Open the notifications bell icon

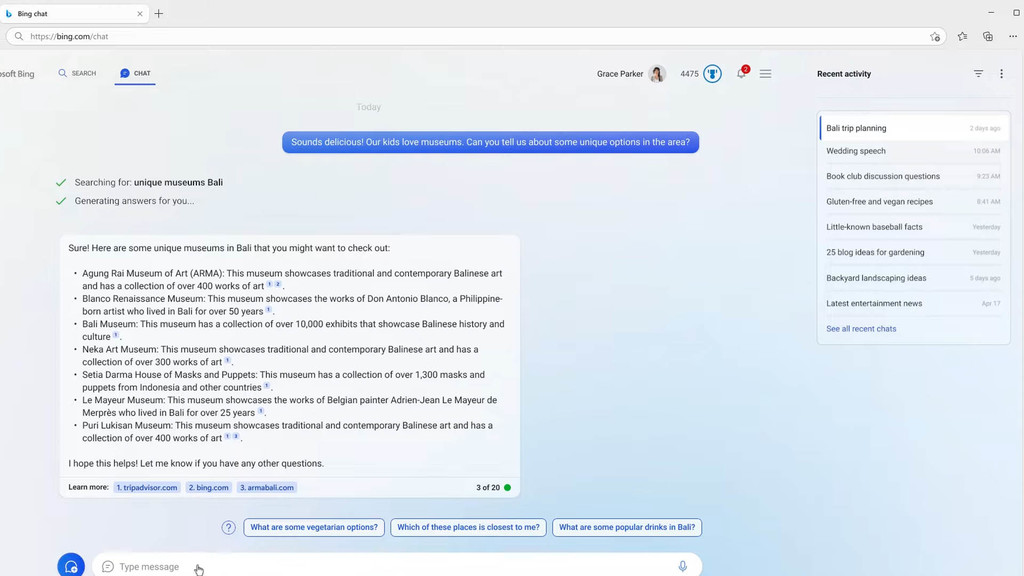pos(741,74)
